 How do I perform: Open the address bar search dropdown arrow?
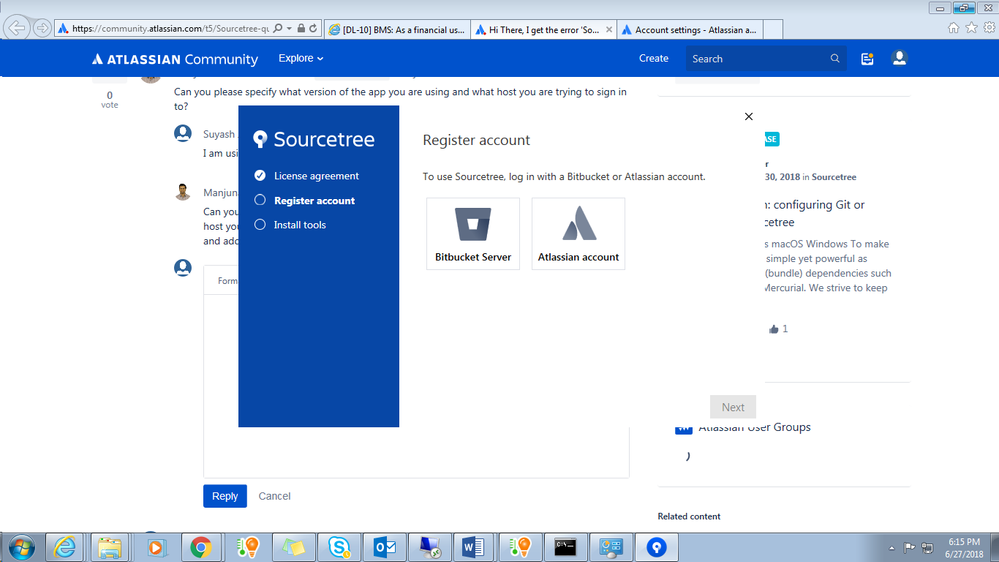coord(289,29)
